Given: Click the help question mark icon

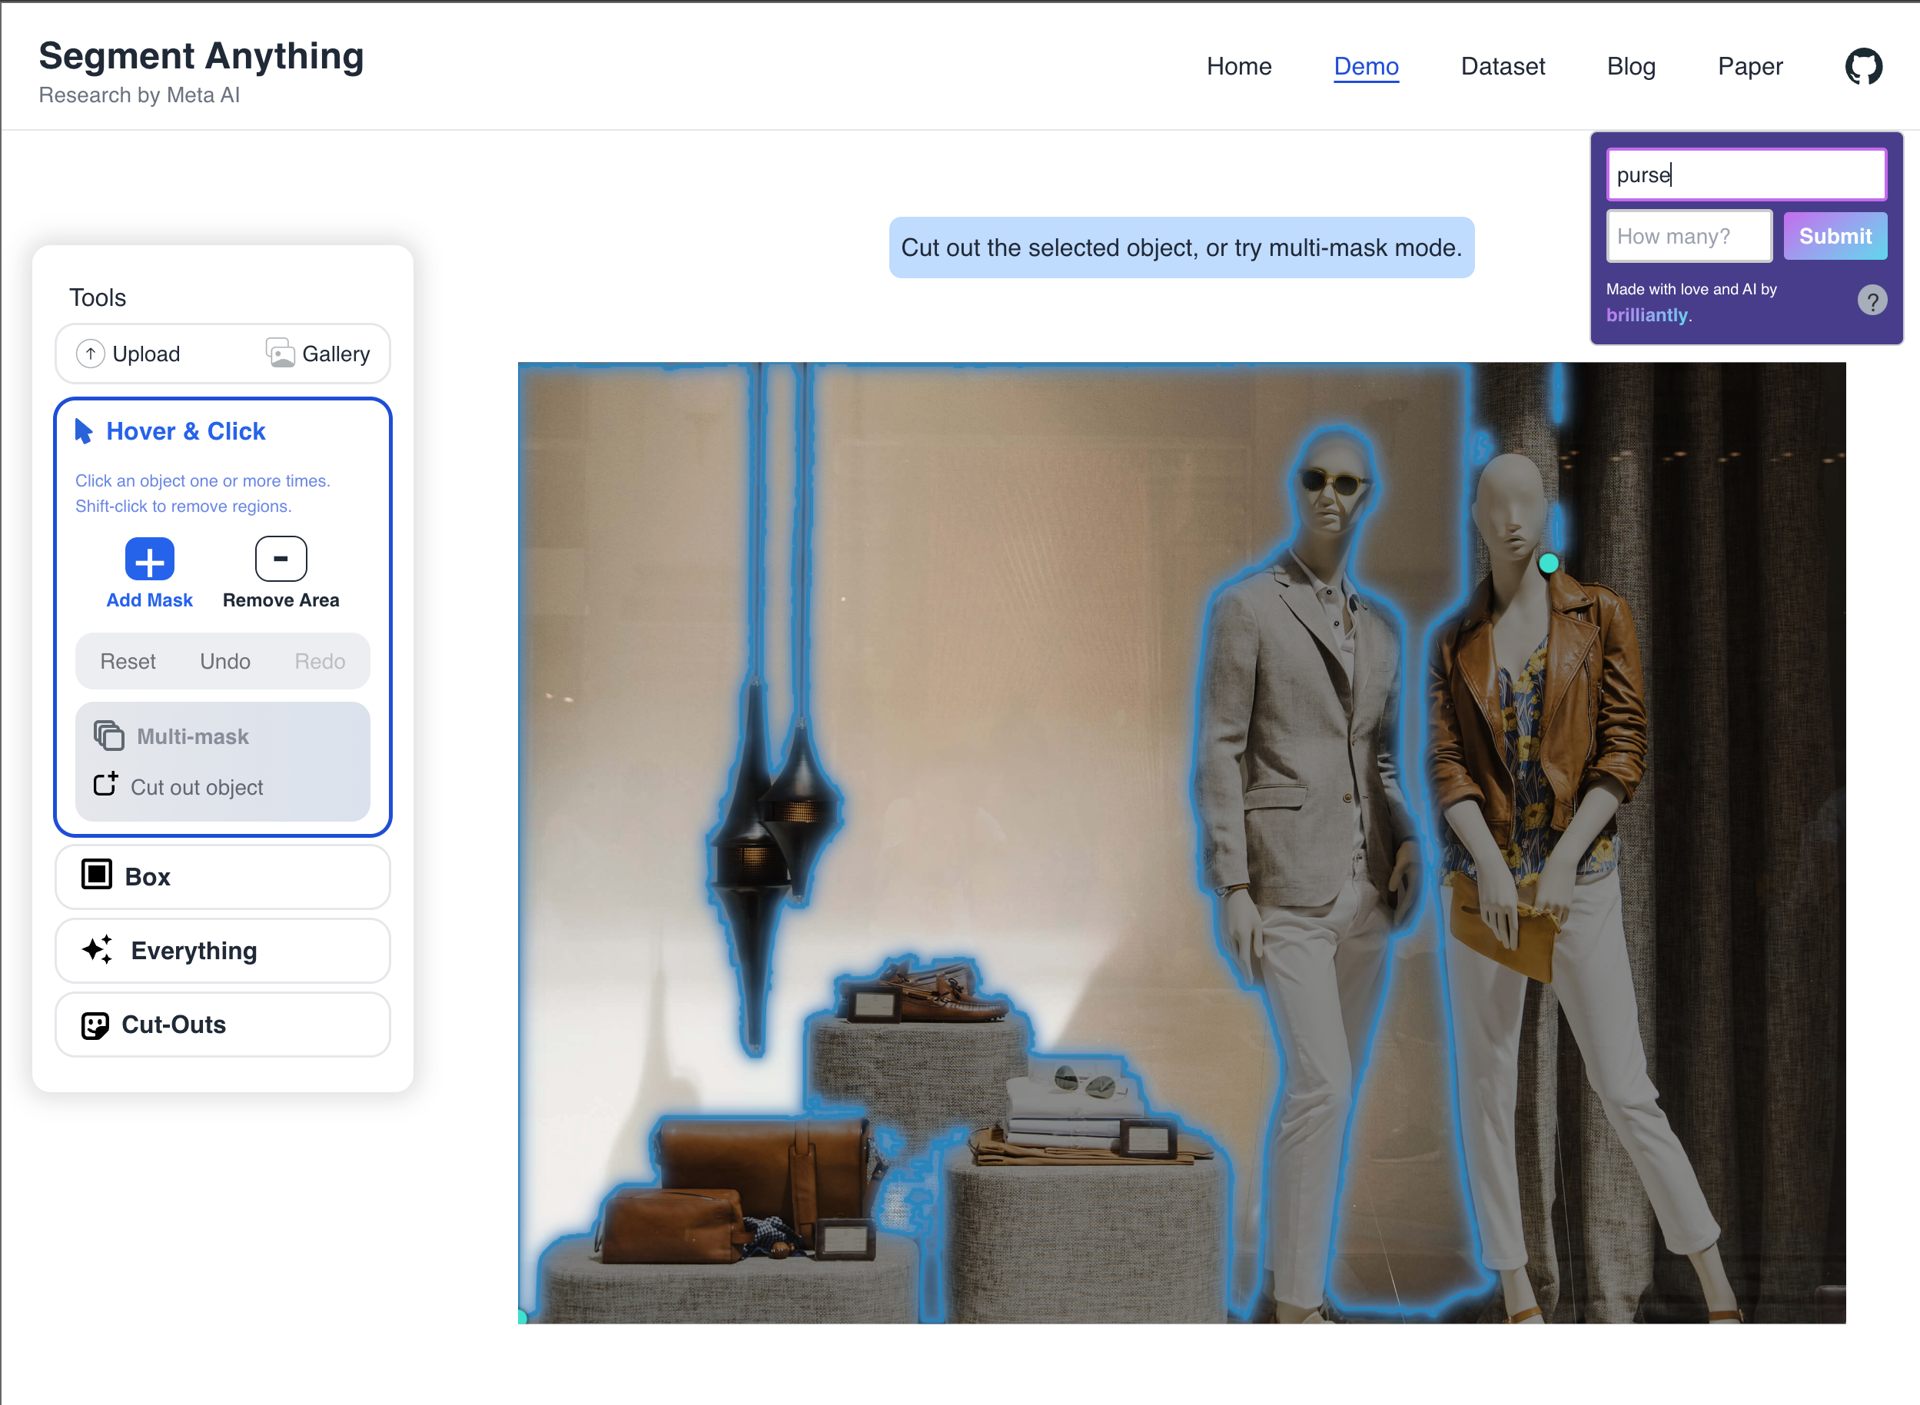Looking at the screenshot, I should click(x=1872, y=300).
